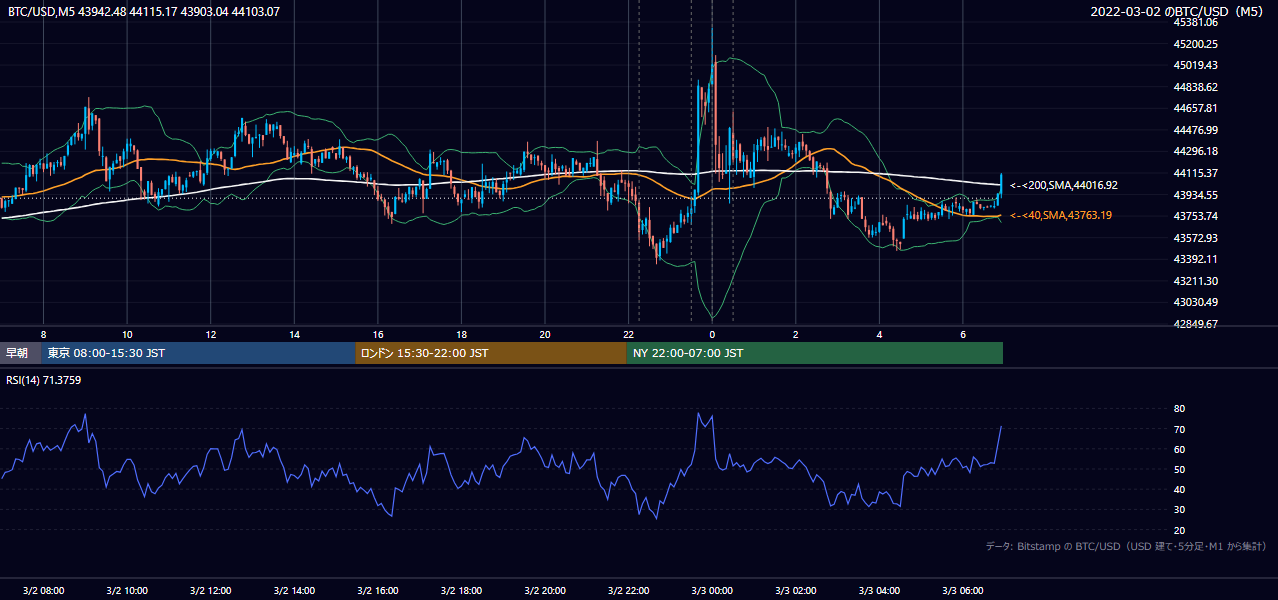Click the 3/2 20:00 time label
1278x600 pixels.
point(544,590)
